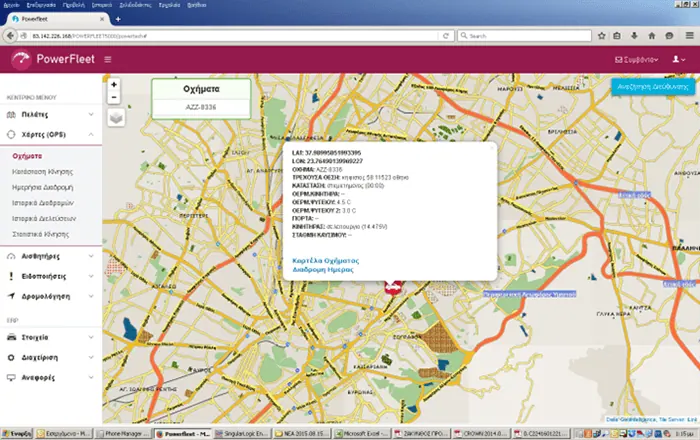Open downloads arrow icon in toolbar
This screenshot has width=700, height=440.
634,36
